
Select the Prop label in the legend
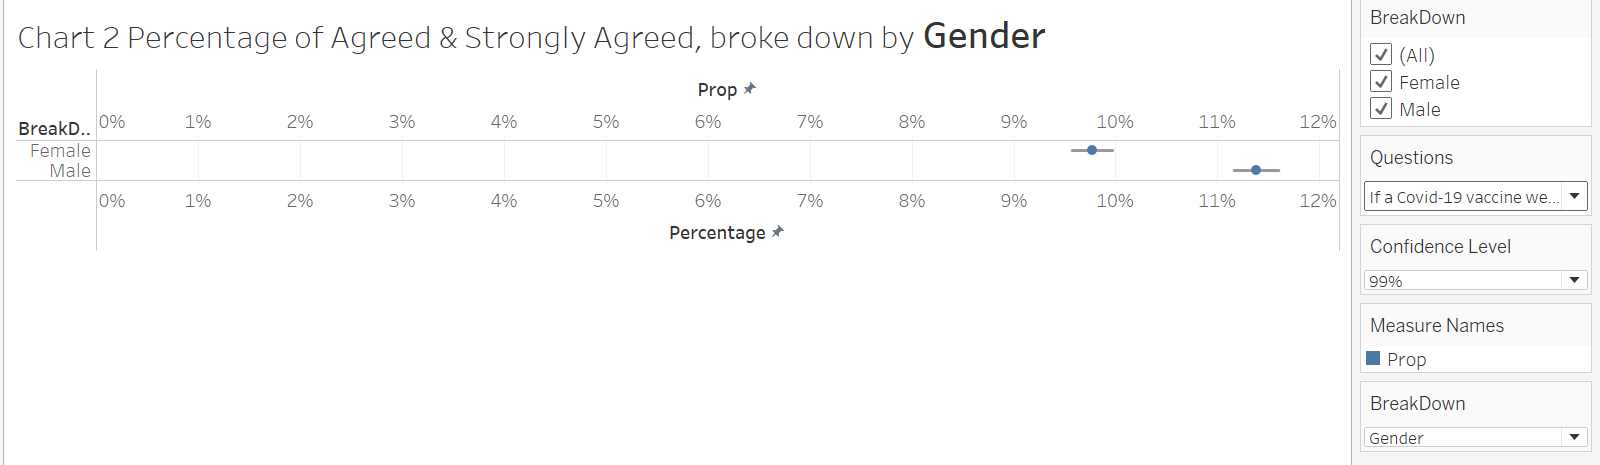click(x=1406, y=359)
